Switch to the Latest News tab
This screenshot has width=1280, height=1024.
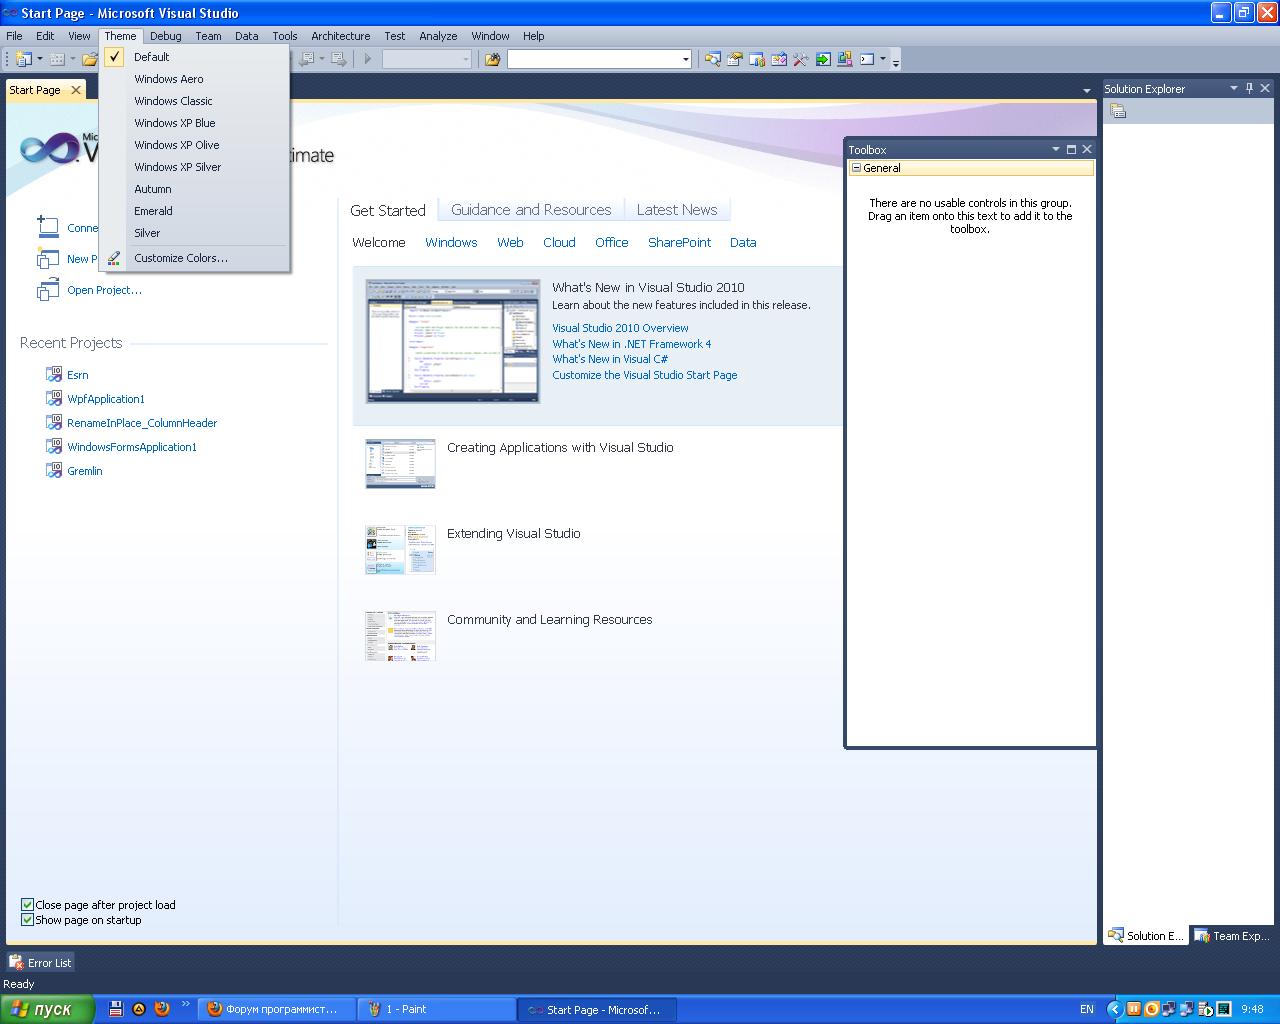click(x=677, y=210)
